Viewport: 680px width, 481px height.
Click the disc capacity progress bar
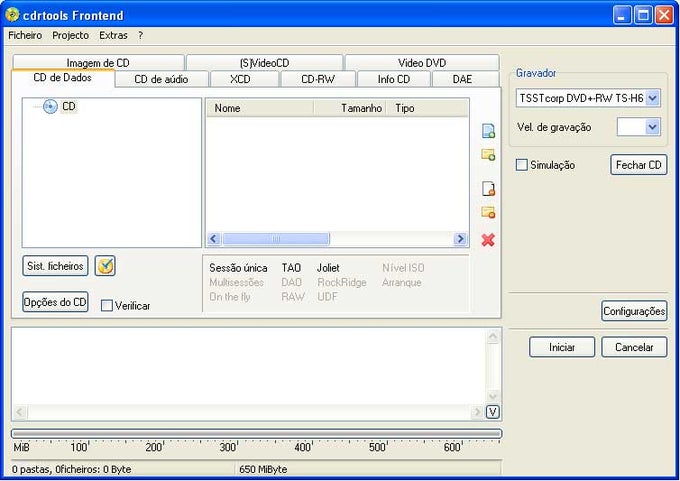point(257,433)
